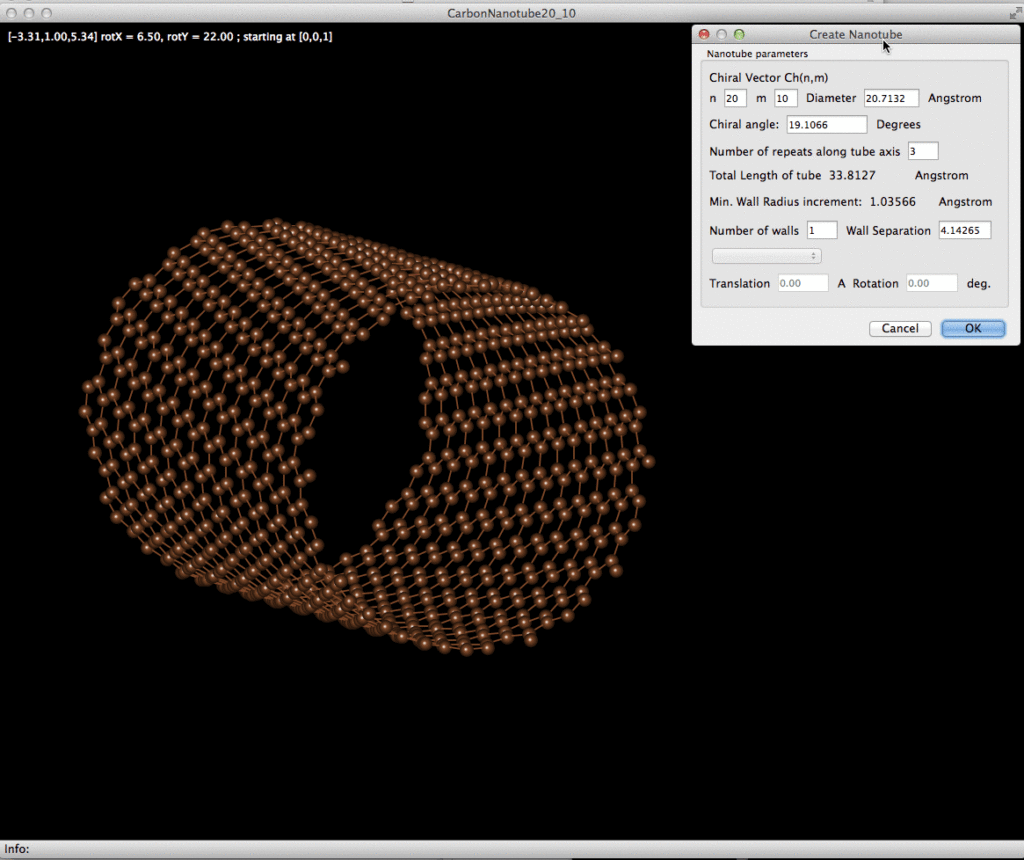Click the Rotation input field

931,284
